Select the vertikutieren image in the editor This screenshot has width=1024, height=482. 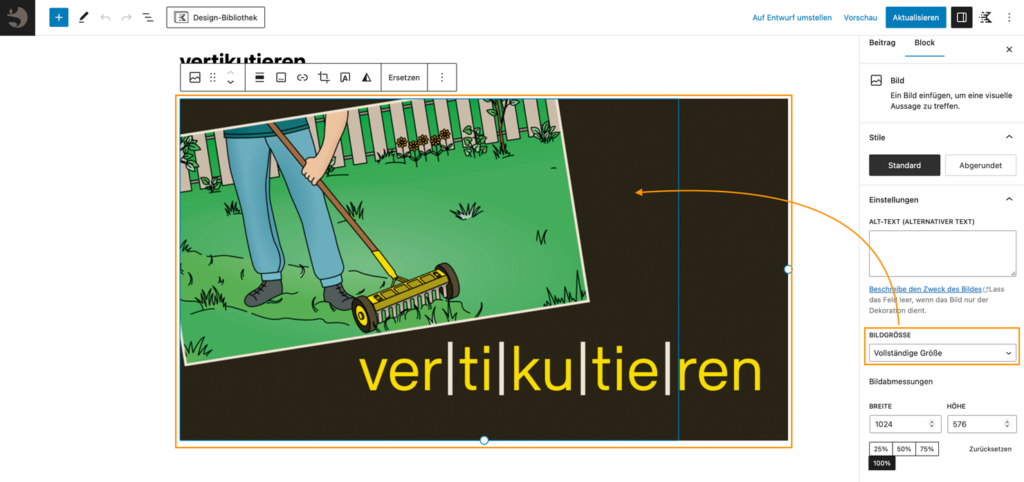[x=484, y=270]
